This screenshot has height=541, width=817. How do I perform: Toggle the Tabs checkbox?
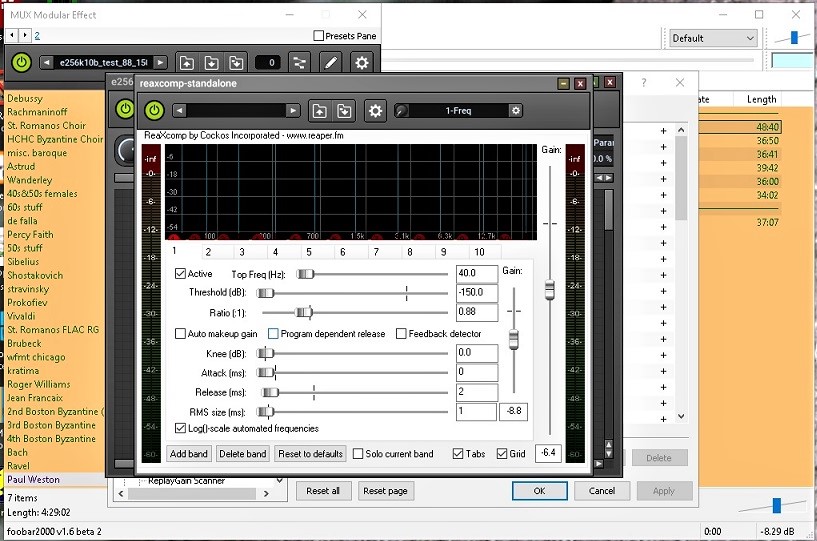(x=458, y=454)
